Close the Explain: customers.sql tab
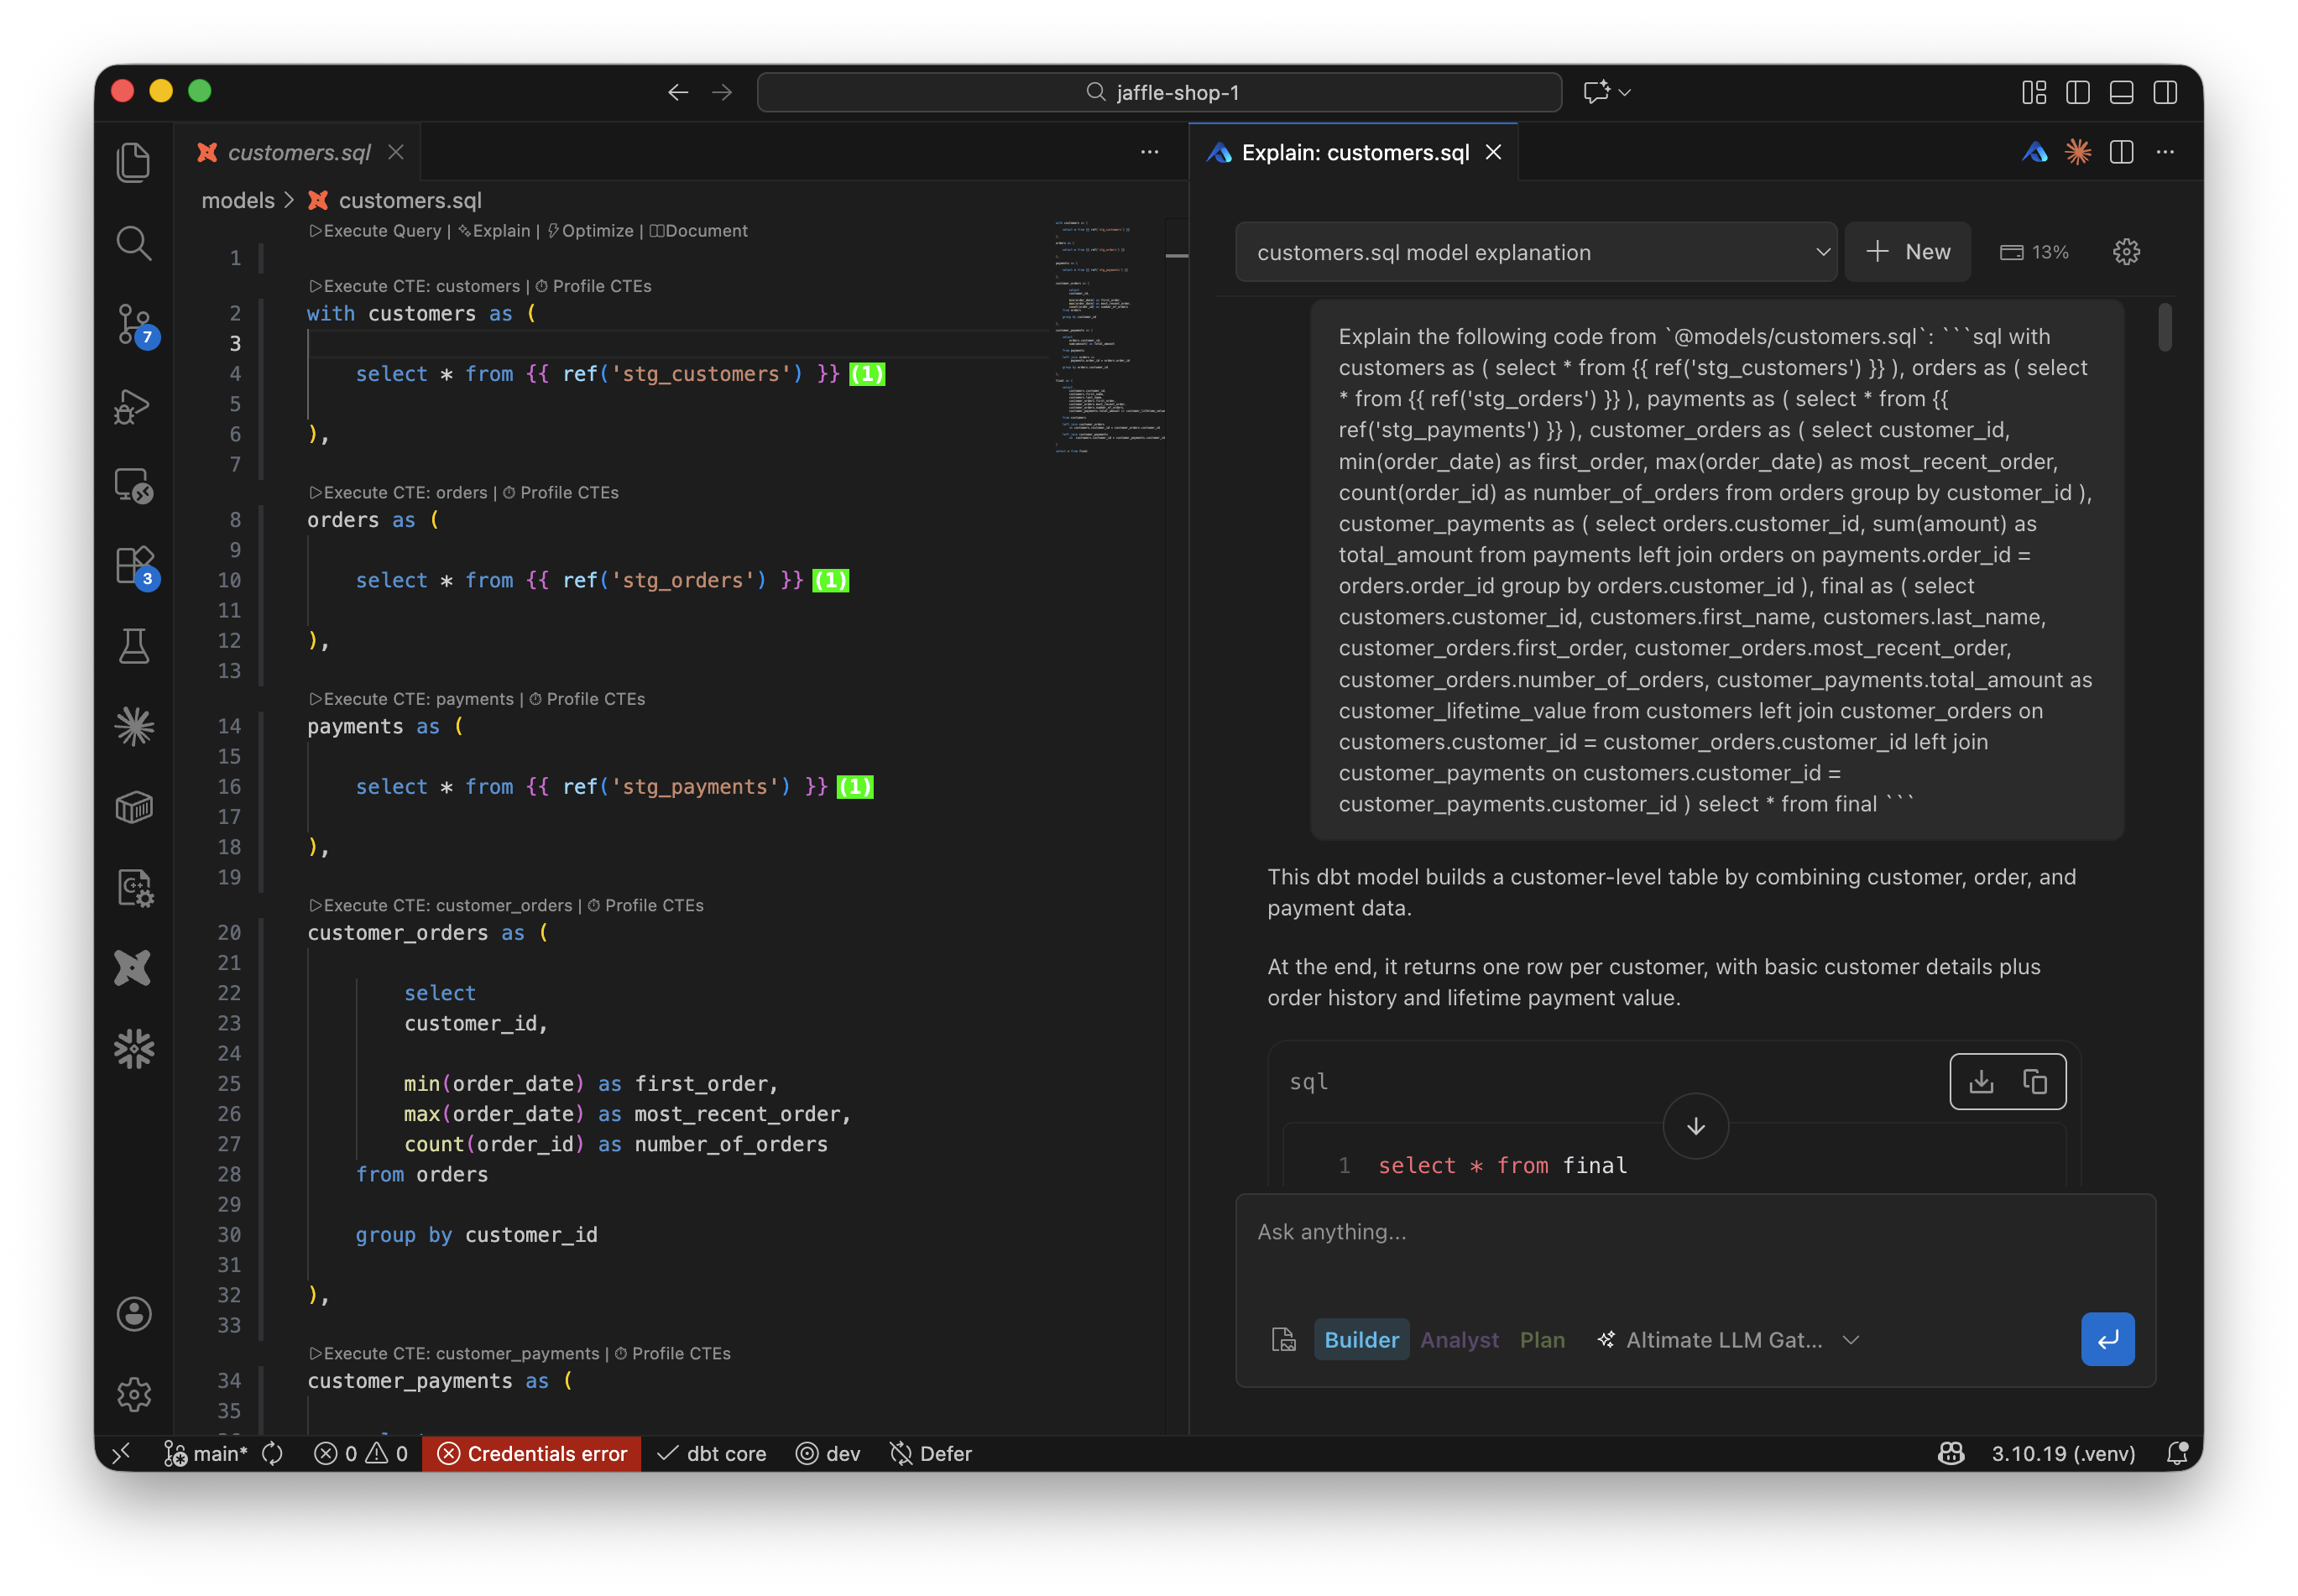 tap(1493, 152)
